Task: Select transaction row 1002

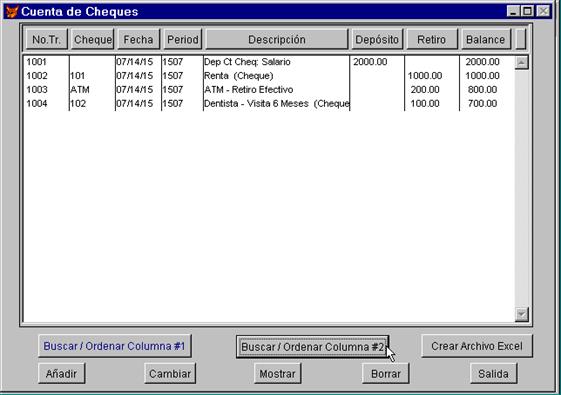Action: 269,76
